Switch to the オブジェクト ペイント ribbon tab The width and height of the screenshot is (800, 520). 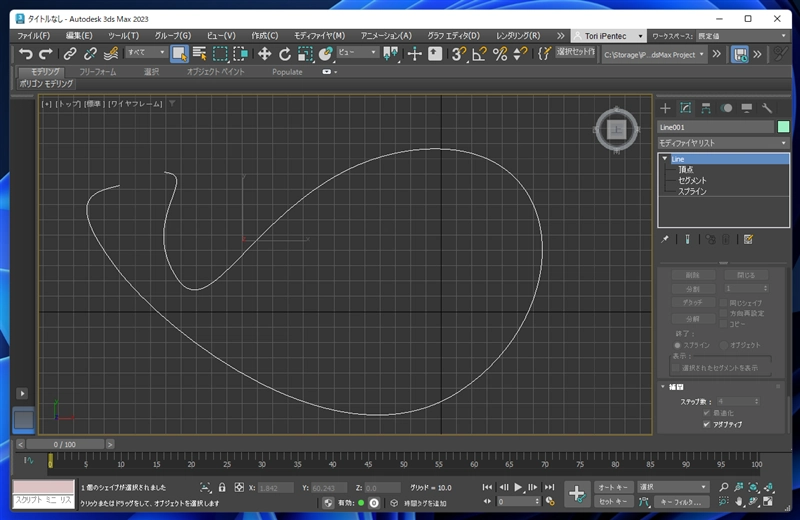coord(215,72)
